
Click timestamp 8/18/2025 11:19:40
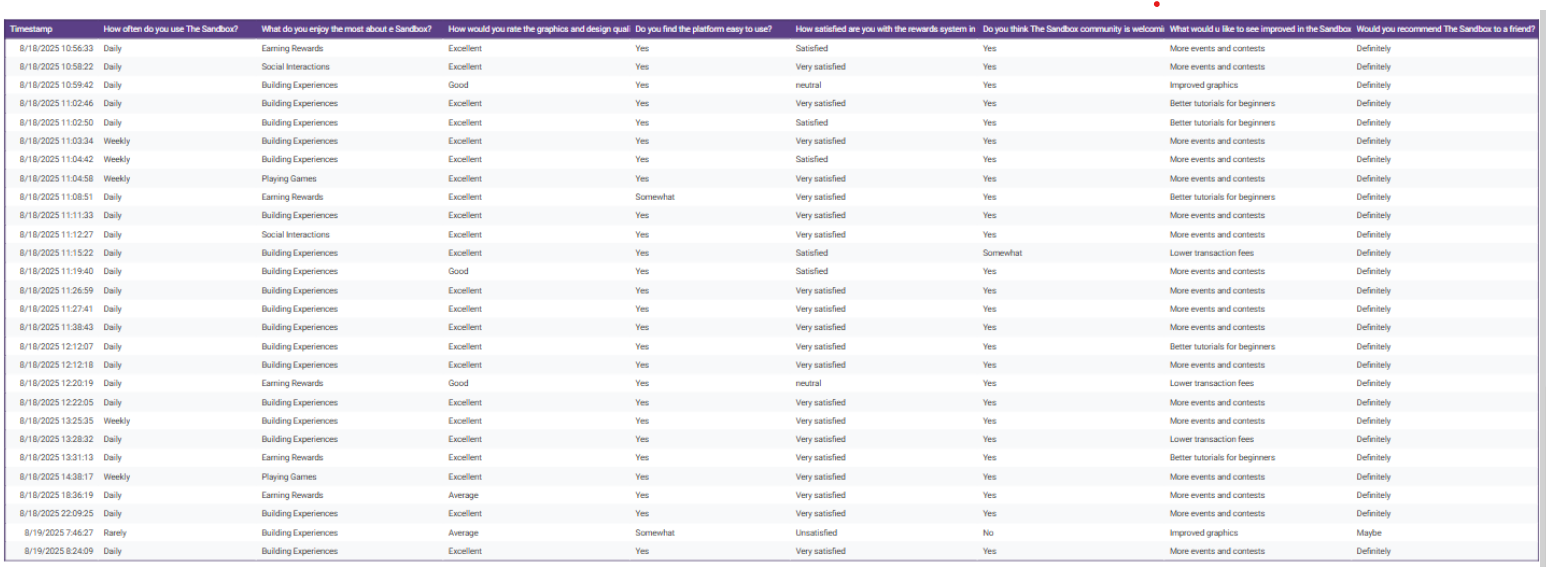[x=56, y=272]
